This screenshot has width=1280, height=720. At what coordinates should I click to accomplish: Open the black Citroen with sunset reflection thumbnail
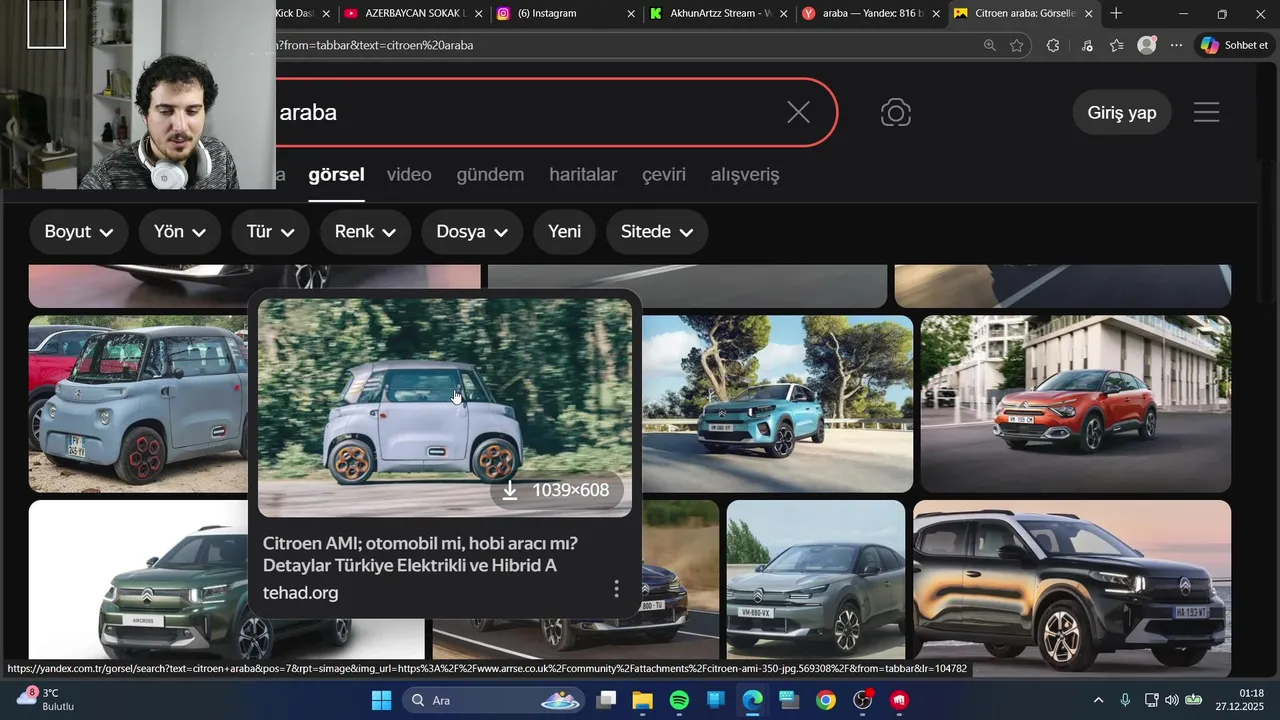(x=1072, y=588)
